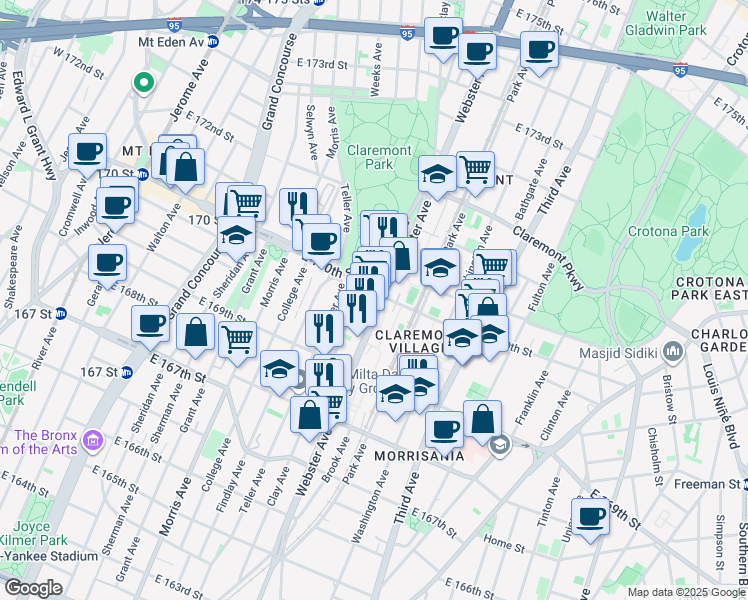This screenshot has height=600, width=748.
Task: Click the front graduation cap marker below Milta label
Action: (395, 394)
